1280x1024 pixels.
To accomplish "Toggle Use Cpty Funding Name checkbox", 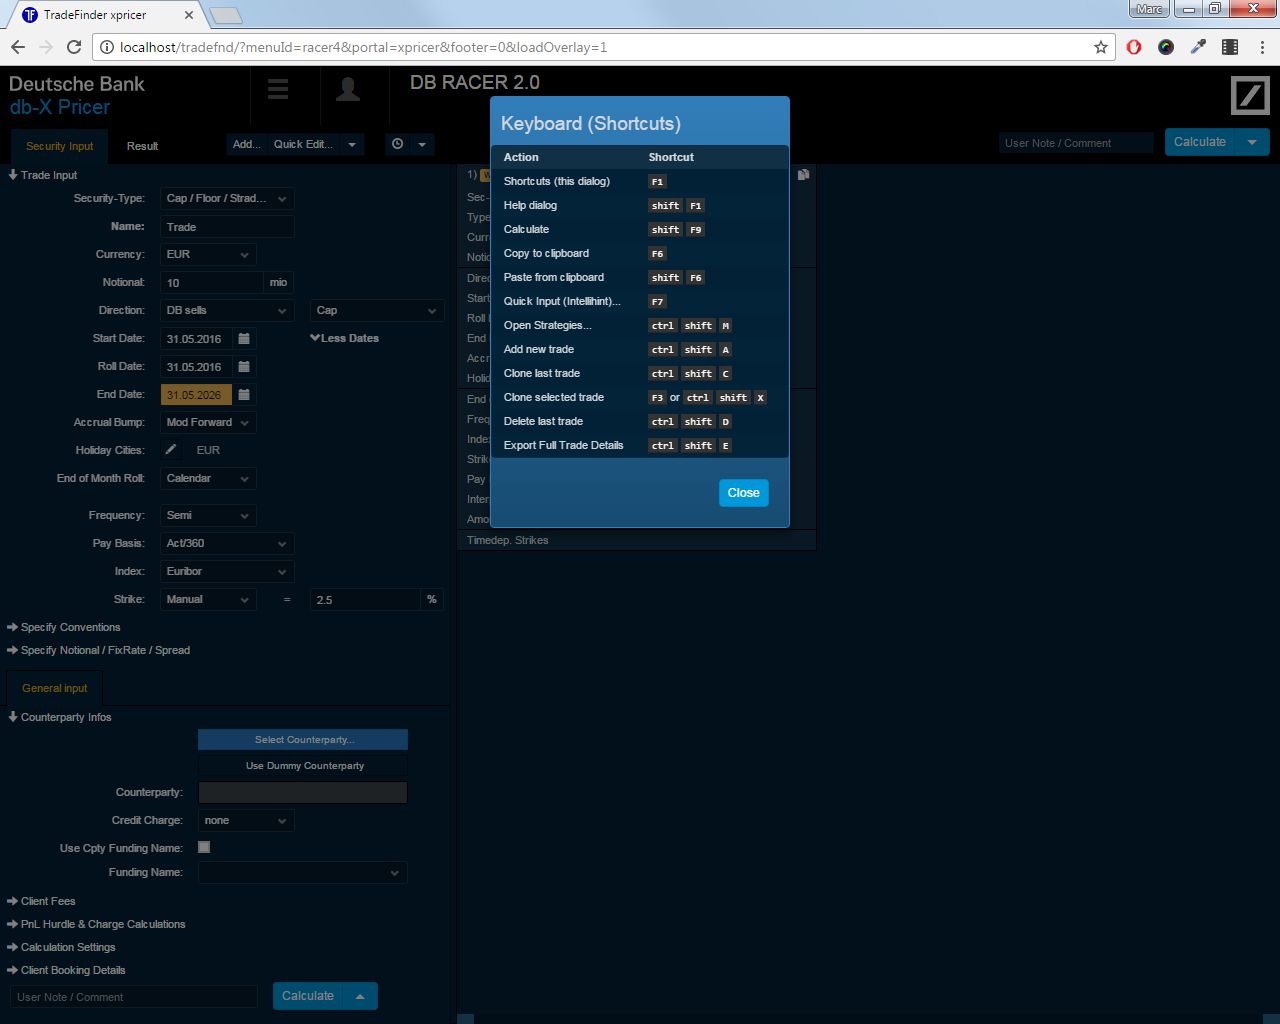I will click(x=204, y=847).
